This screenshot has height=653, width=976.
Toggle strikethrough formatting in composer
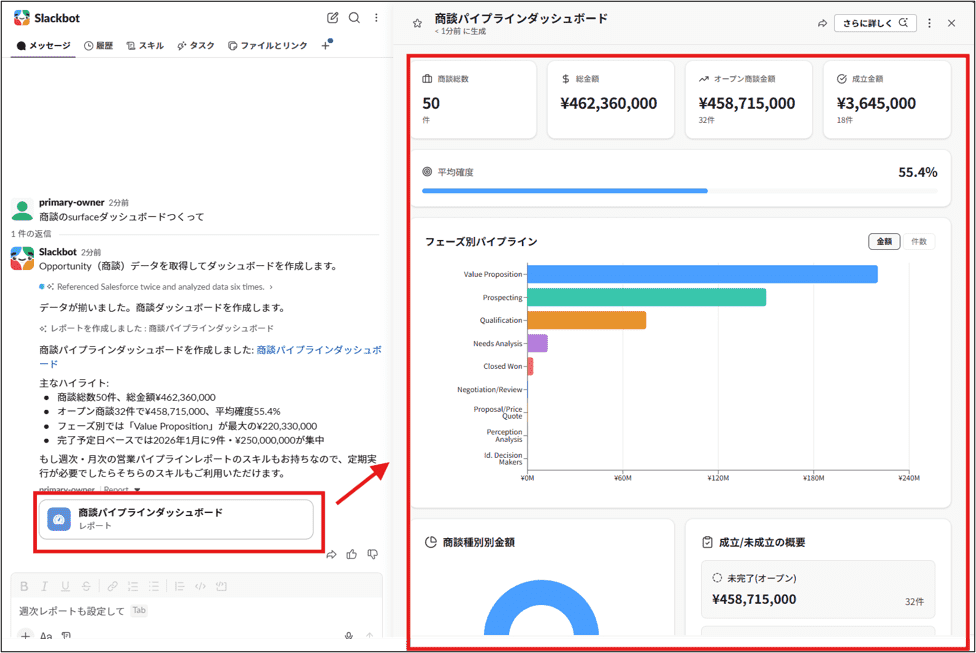(86, 586)
